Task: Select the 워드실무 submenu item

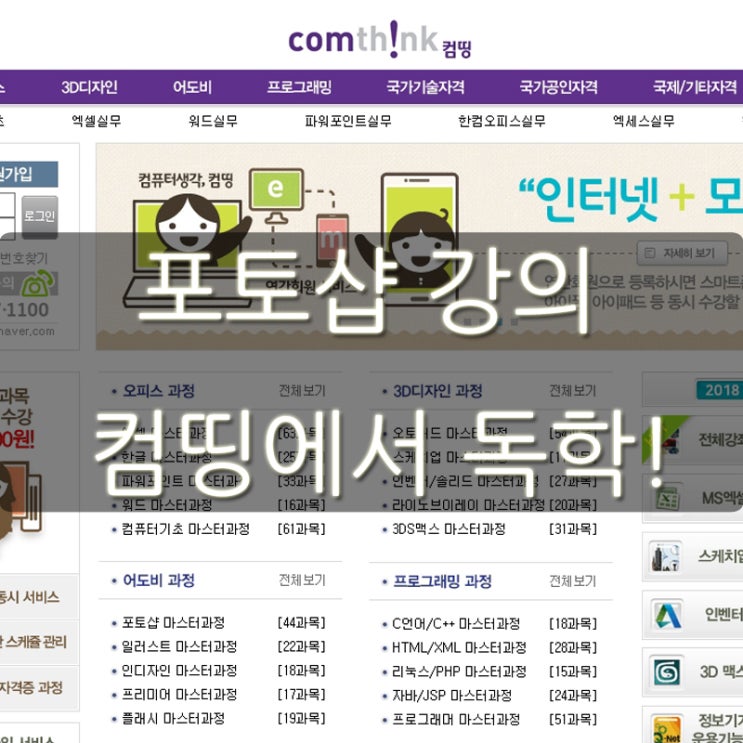Action: coord(213,121)
